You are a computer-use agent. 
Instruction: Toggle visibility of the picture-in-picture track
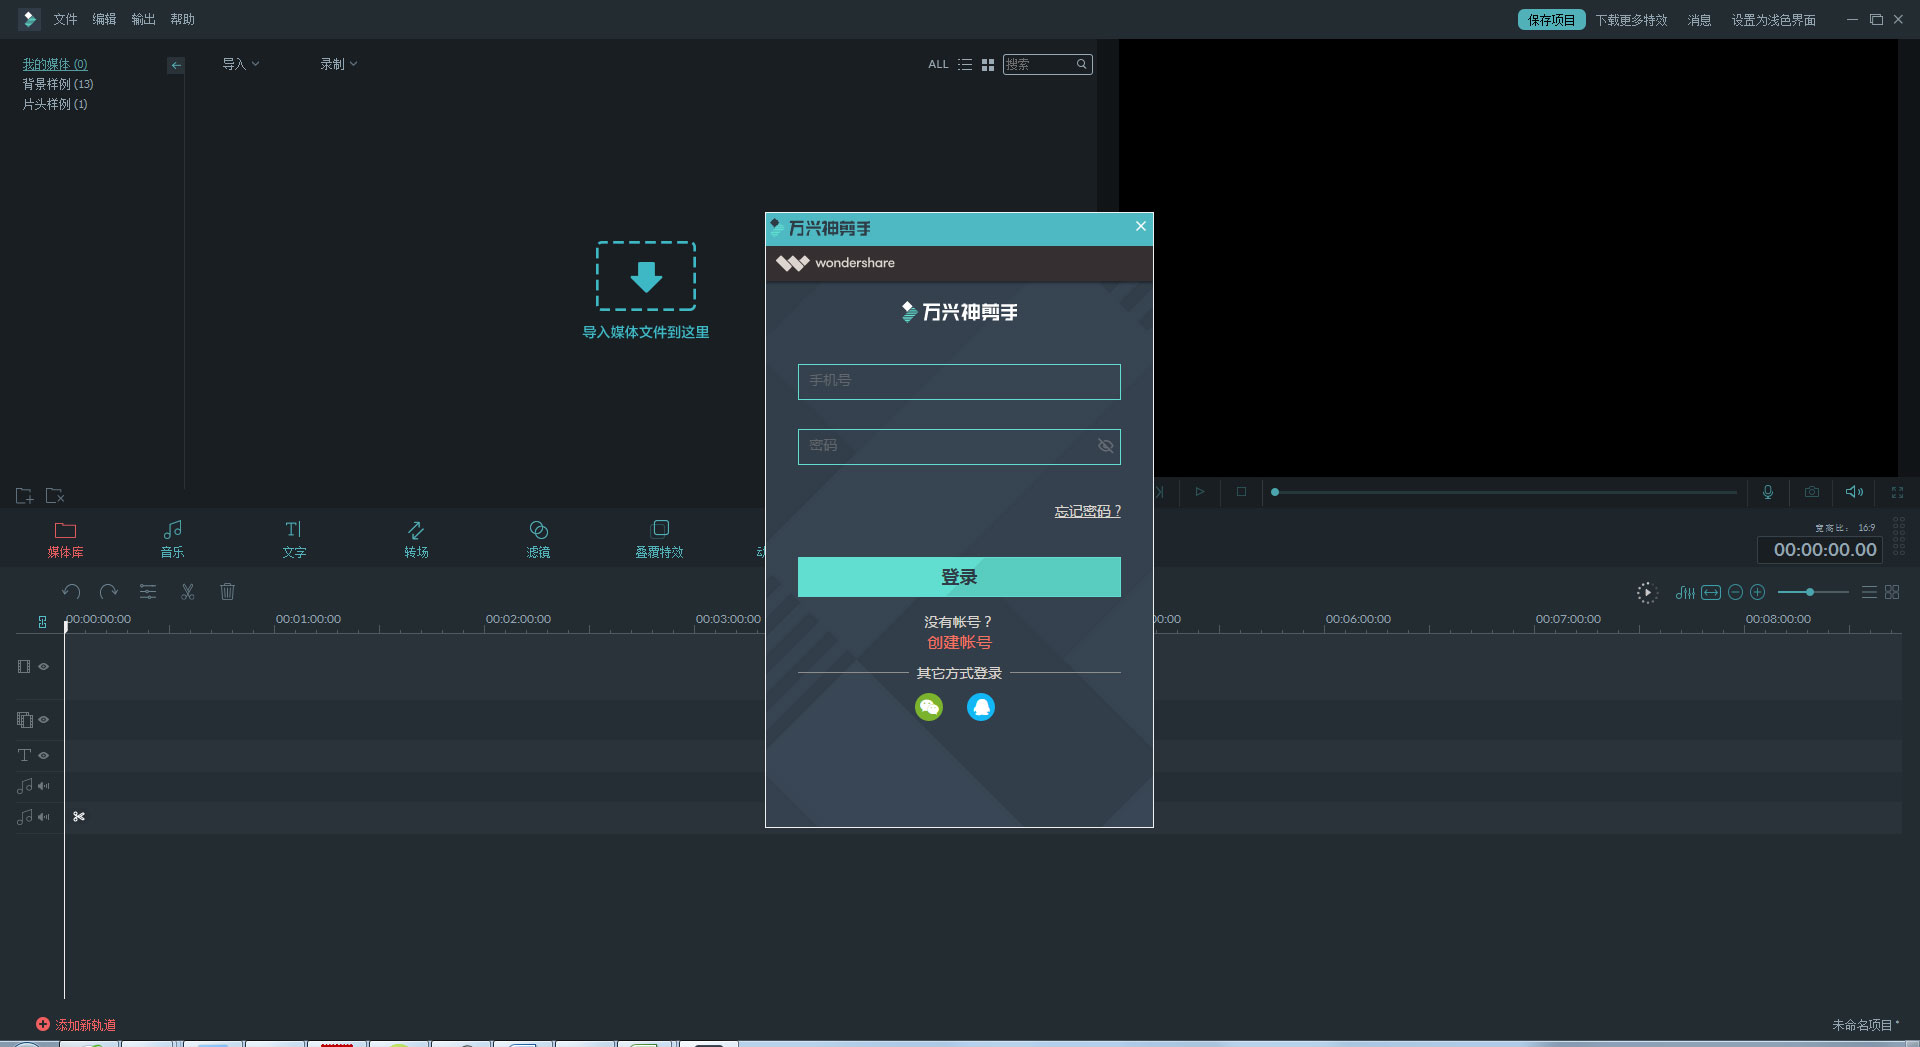44,719
